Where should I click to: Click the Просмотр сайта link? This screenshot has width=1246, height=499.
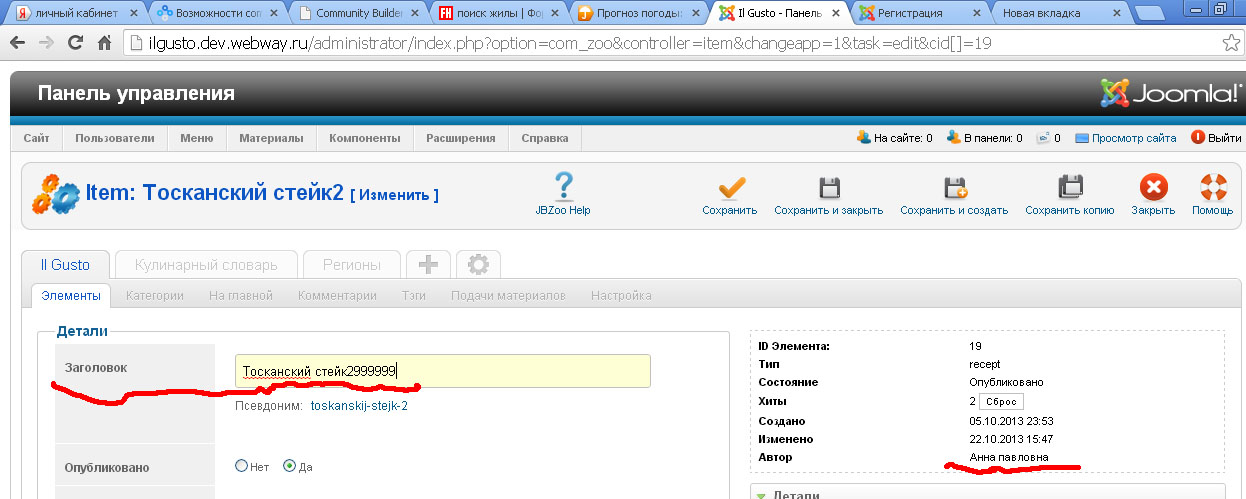(1133, 138)
